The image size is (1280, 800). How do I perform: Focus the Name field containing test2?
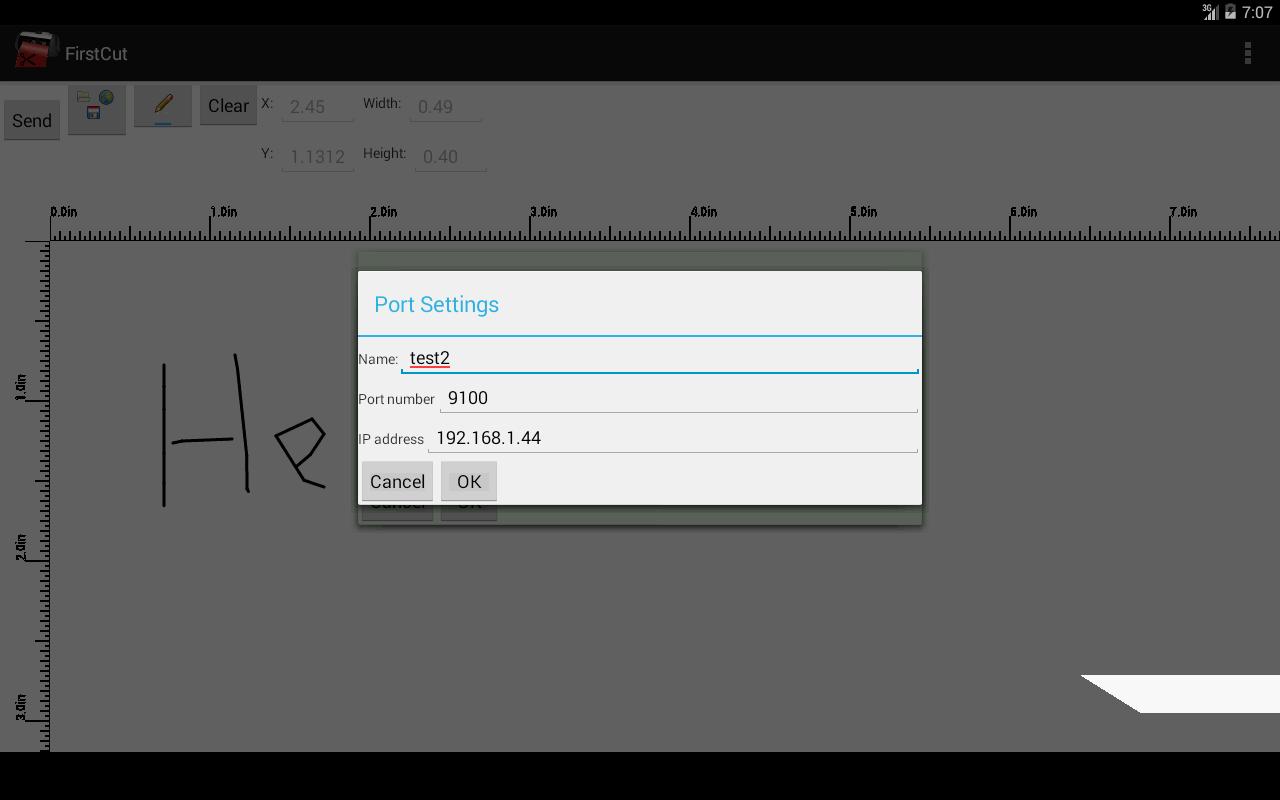[x=658, y=358]
